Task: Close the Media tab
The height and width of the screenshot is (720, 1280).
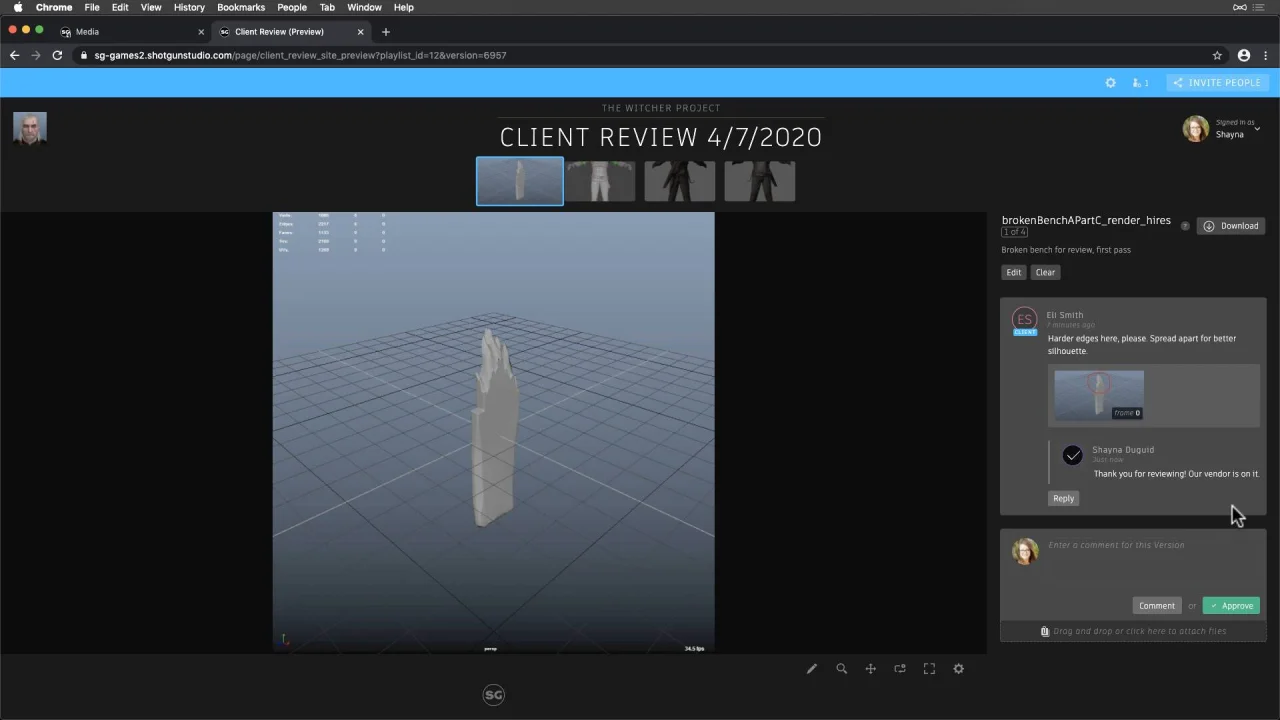Action: coord(200,32)
